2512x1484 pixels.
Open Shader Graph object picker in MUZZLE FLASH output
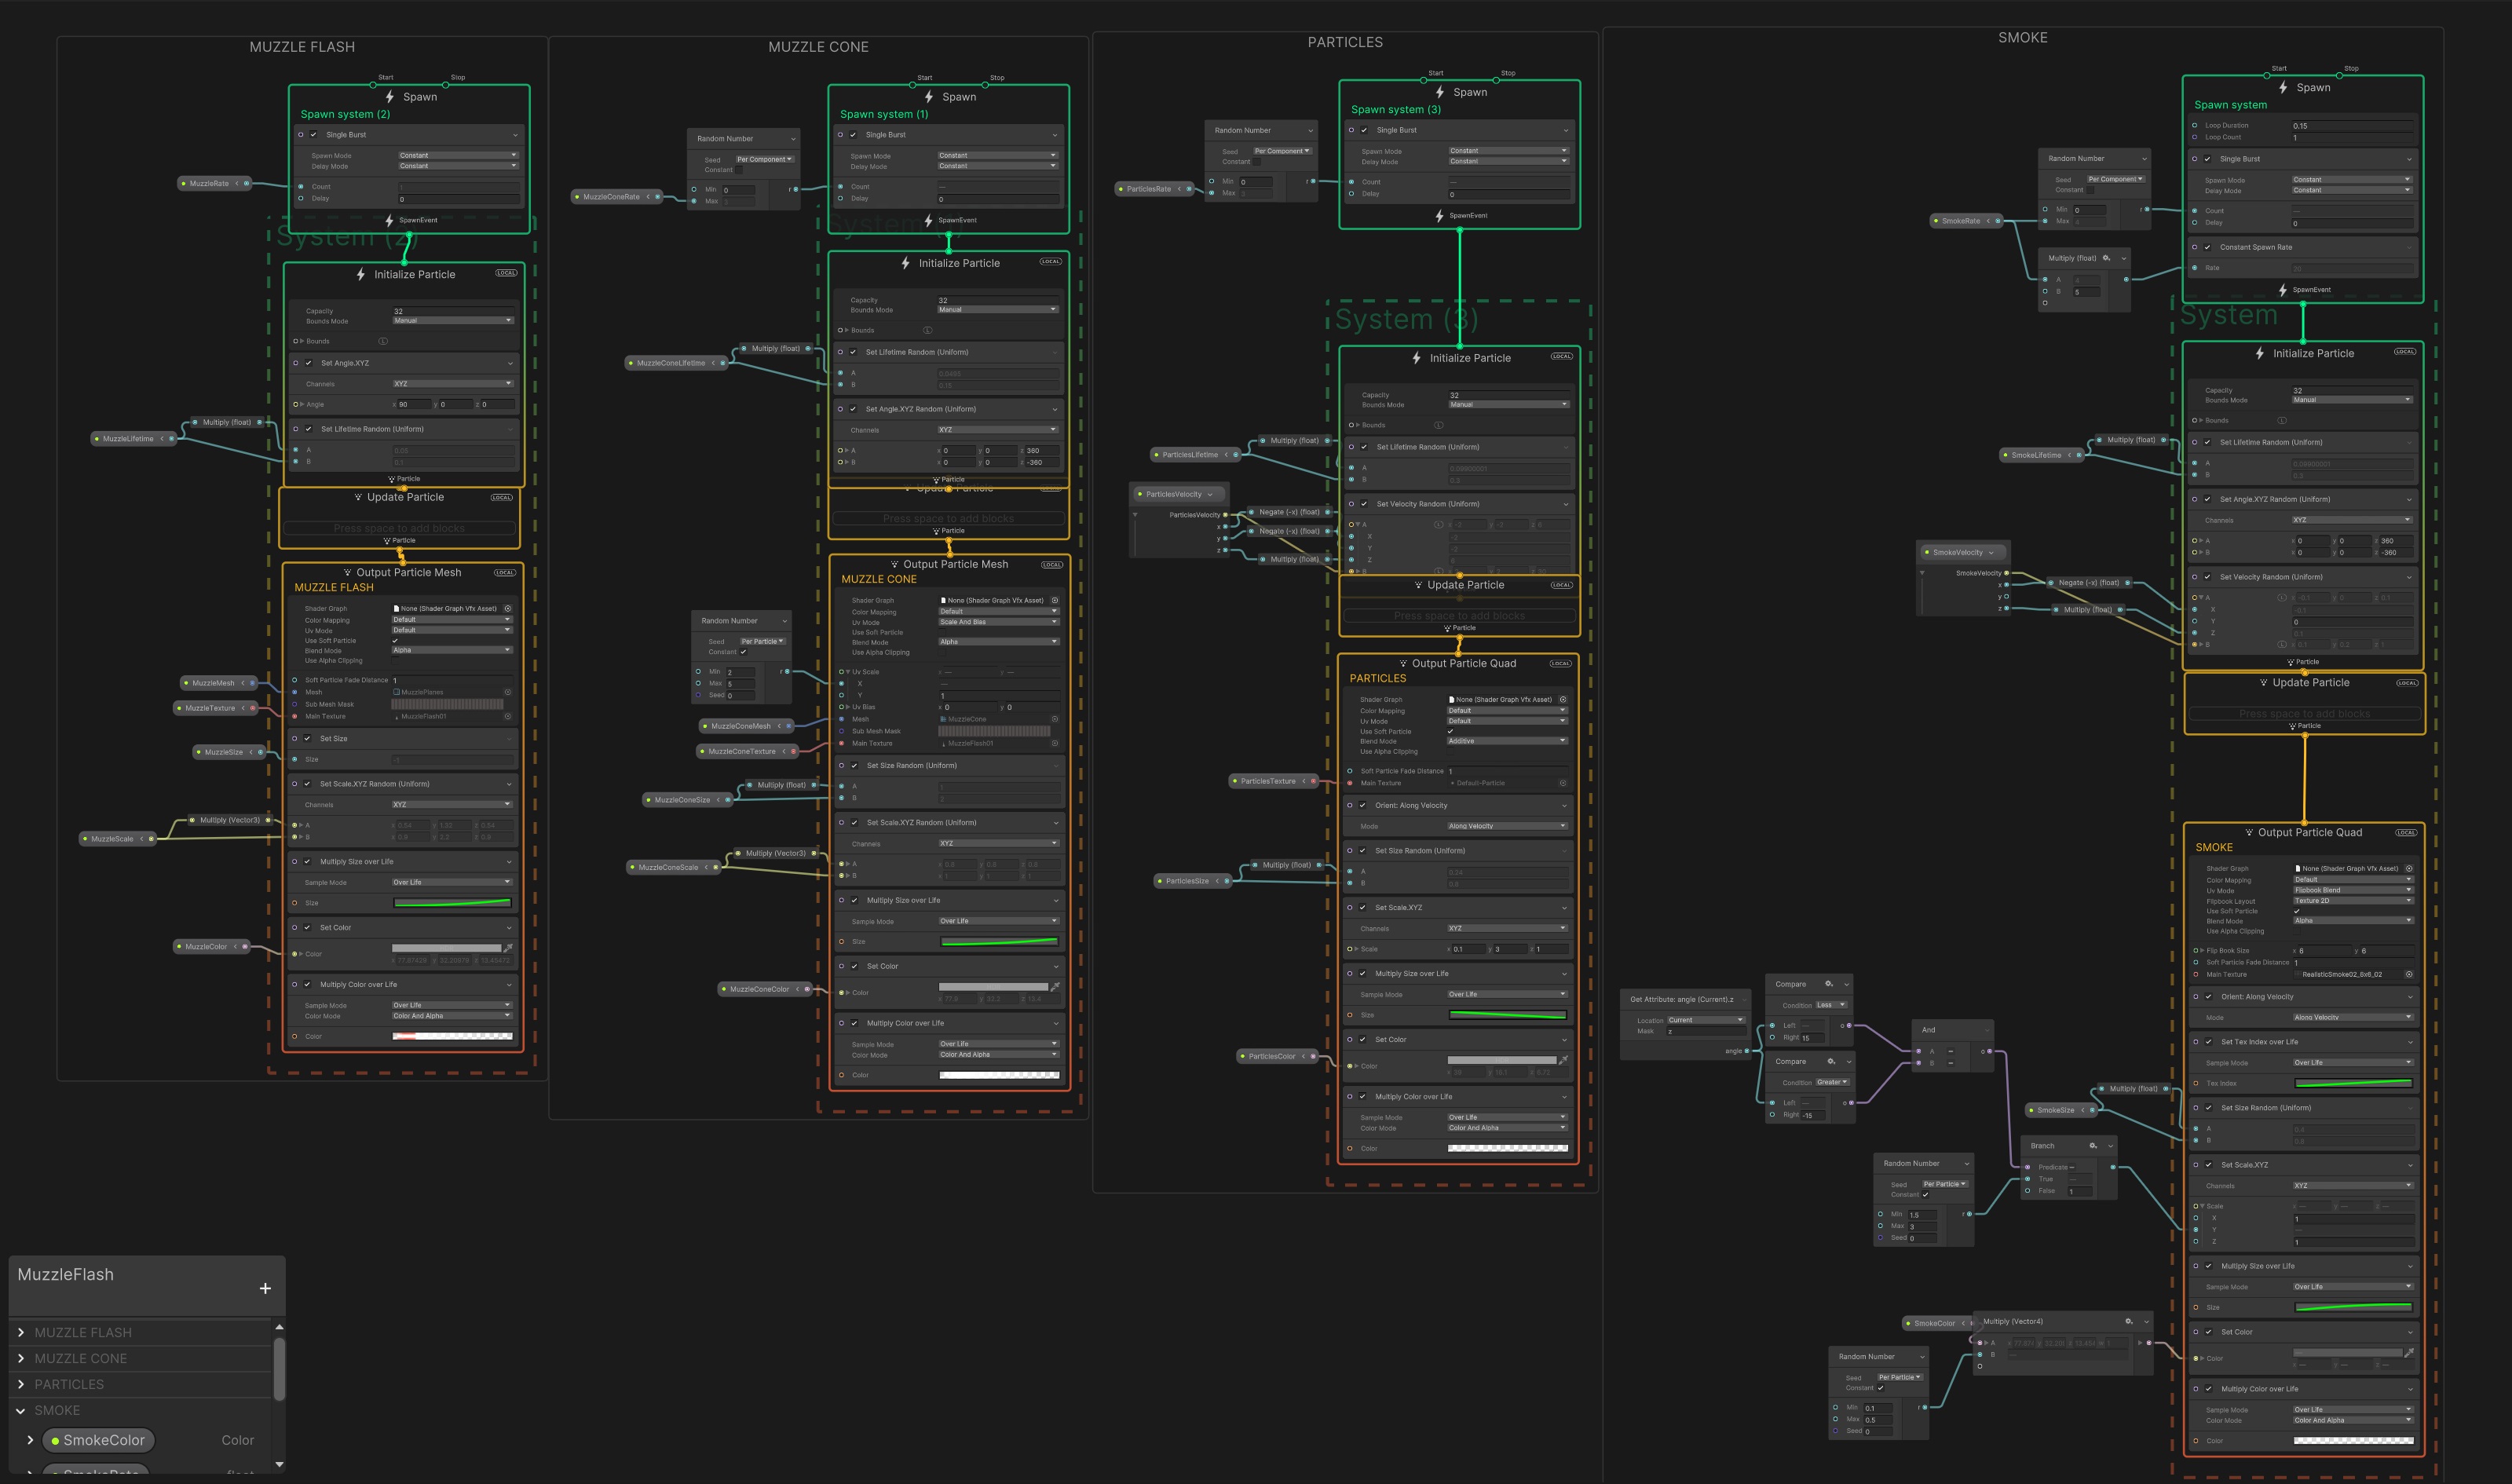point(508,608)
